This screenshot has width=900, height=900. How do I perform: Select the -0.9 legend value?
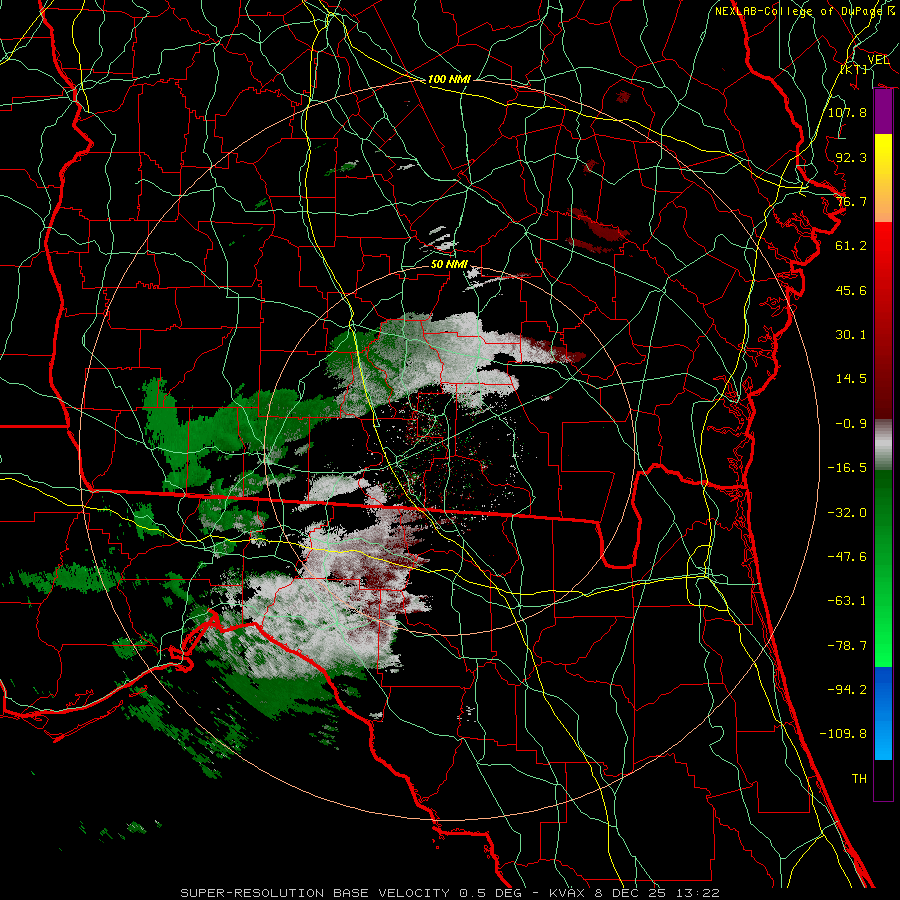pyautogui.click(x=851, y=424)
